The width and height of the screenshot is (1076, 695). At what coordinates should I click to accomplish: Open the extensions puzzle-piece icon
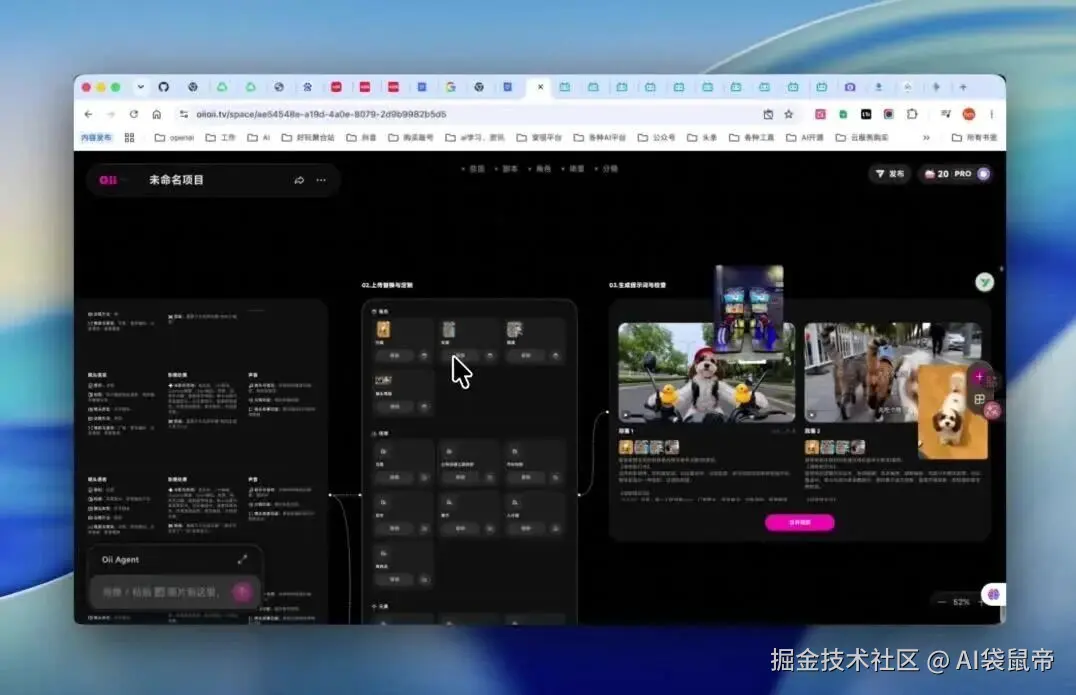click(912, 114)
